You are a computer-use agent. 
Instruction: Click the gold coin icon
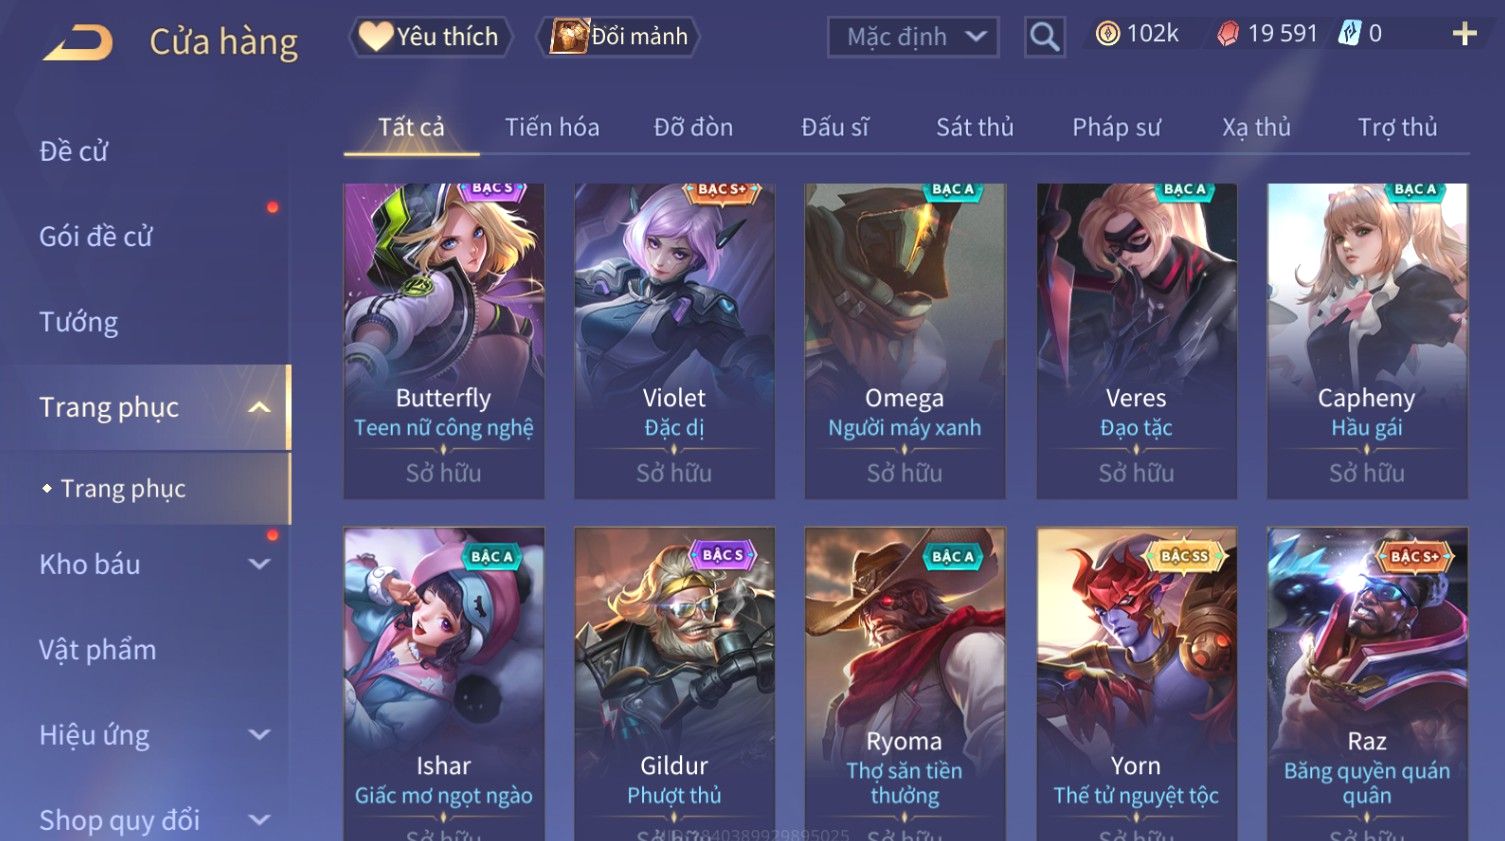[1107, 34]
